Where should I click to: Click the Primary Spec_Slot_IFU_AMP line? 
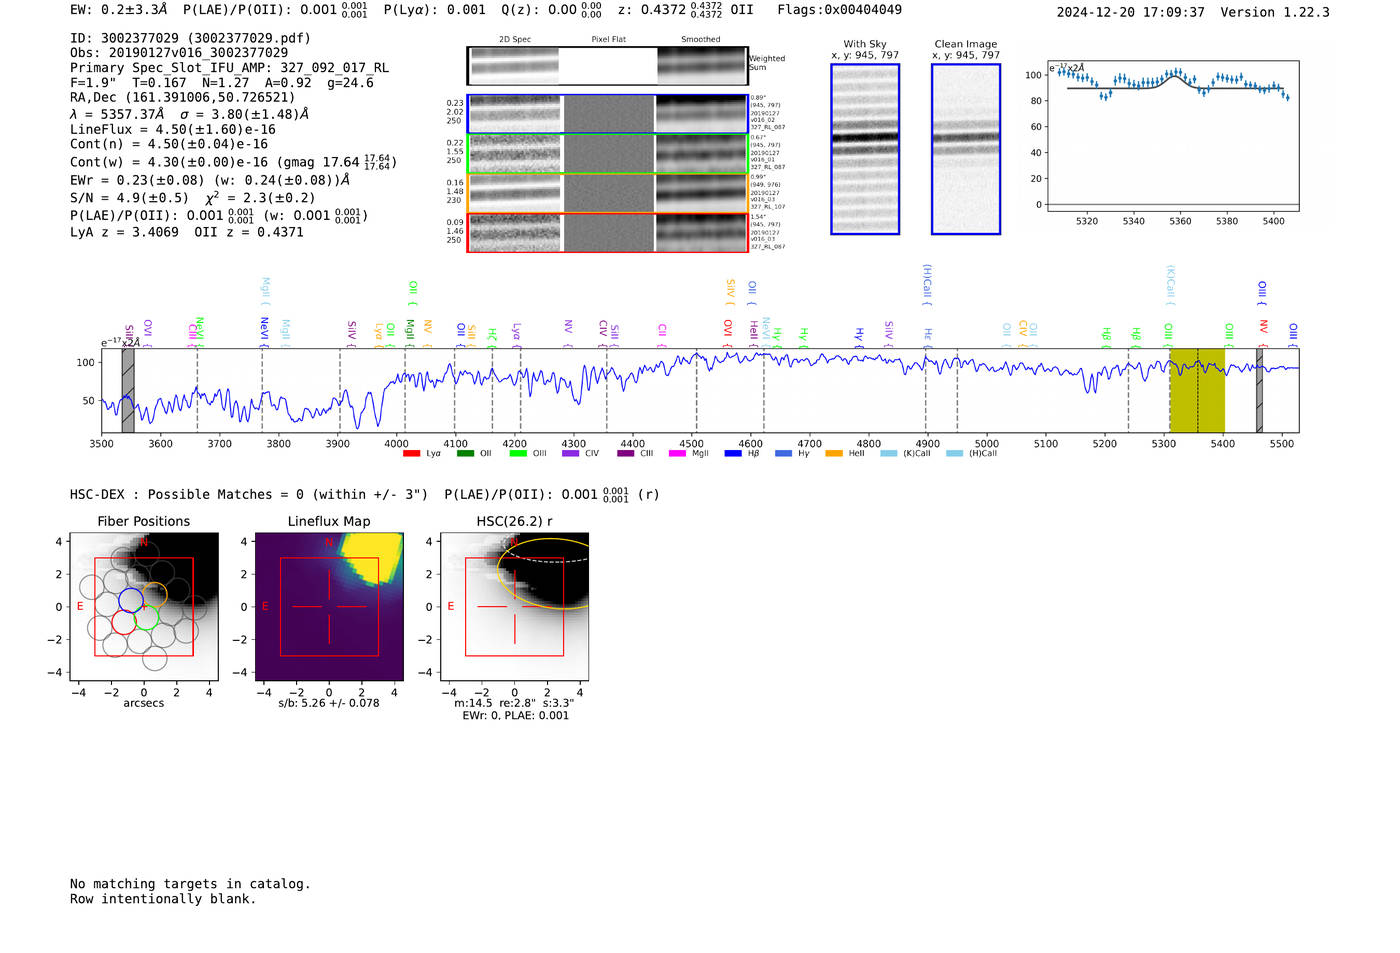click(x=230, y=68)
